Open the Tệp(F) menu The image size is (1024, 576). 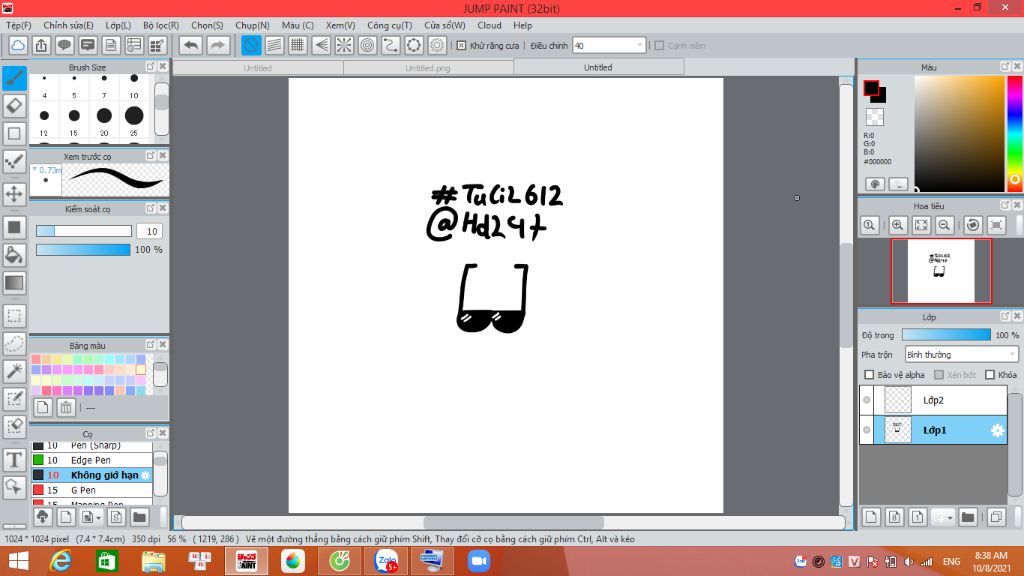click(x=19, y=25)
